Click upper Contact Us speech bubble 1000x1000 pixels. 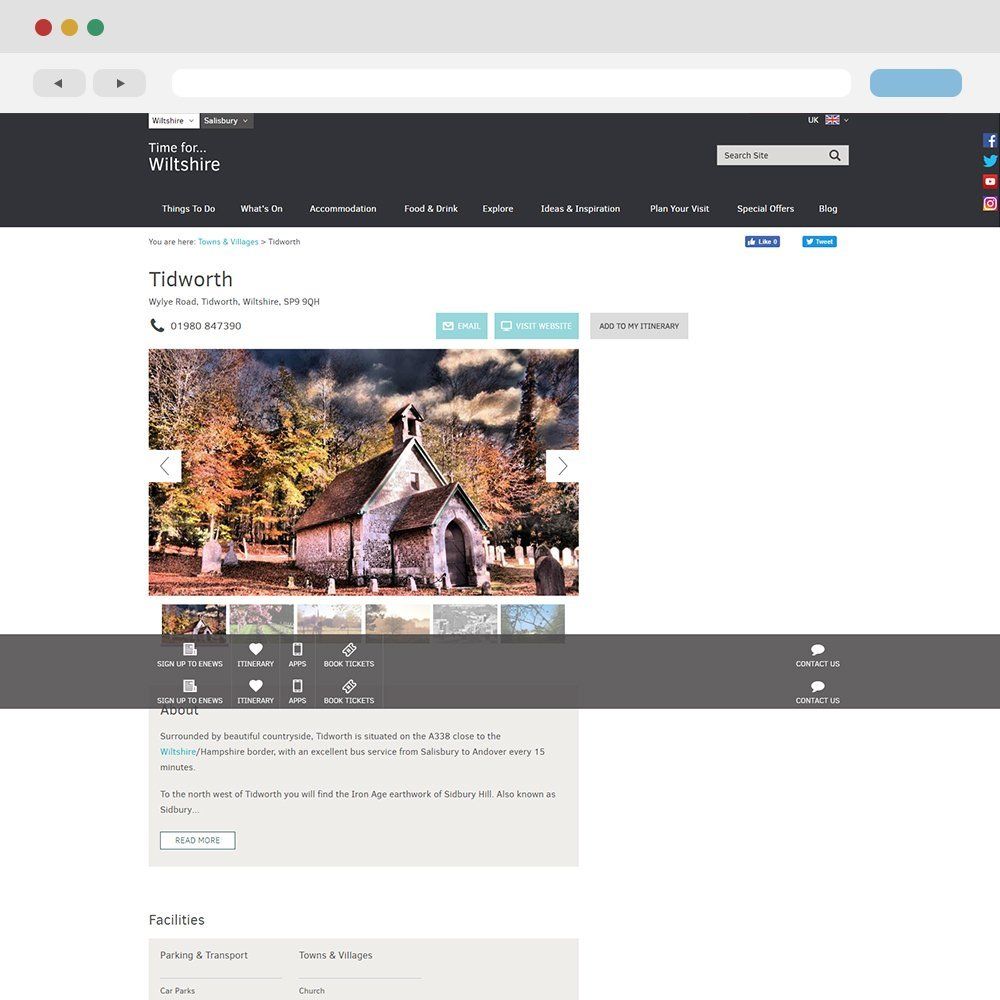(818, 649)
